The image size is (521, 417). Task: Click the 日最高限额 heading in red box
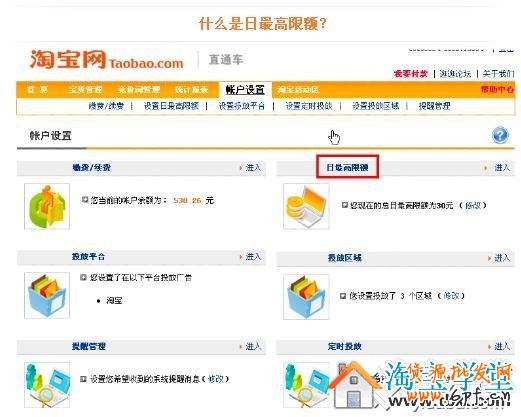tap(347, 167)
